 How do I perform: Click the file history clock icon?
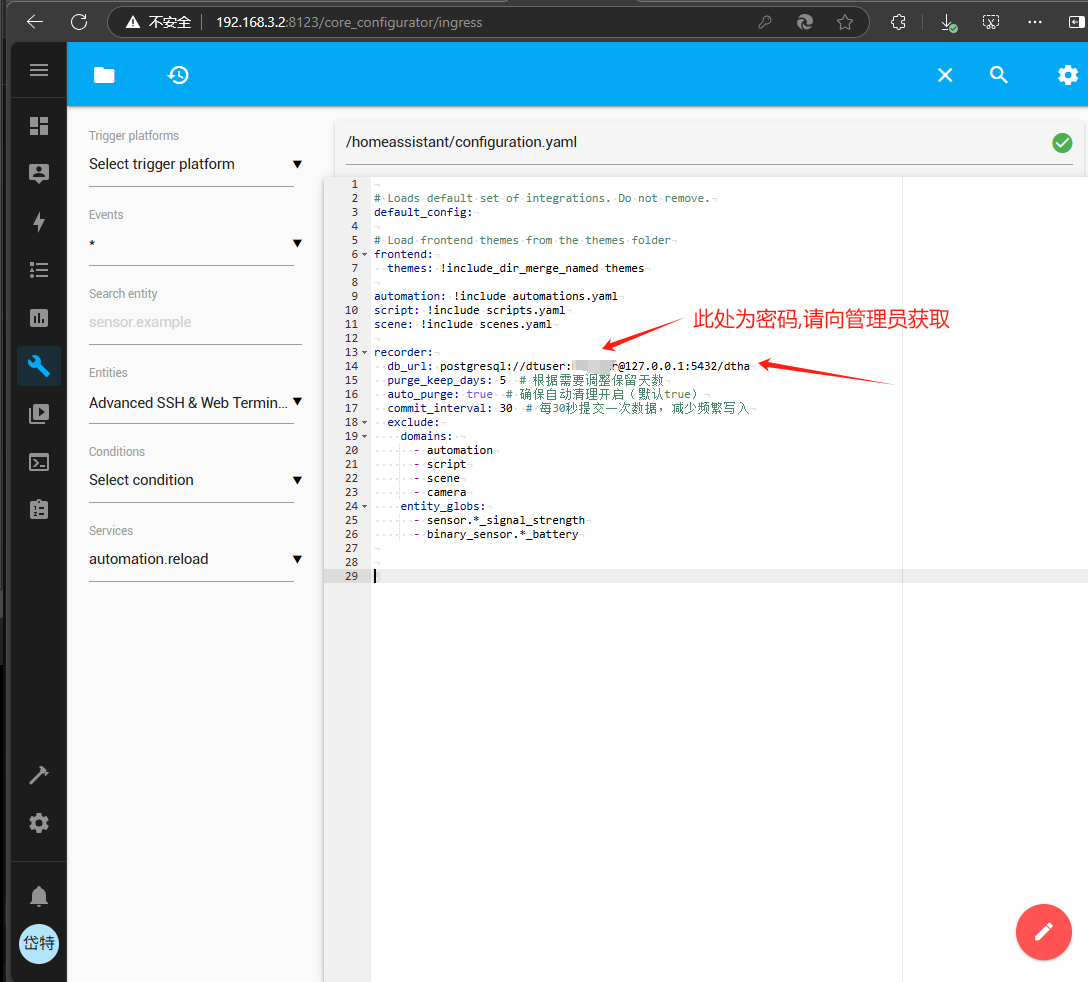pos(178,75)
